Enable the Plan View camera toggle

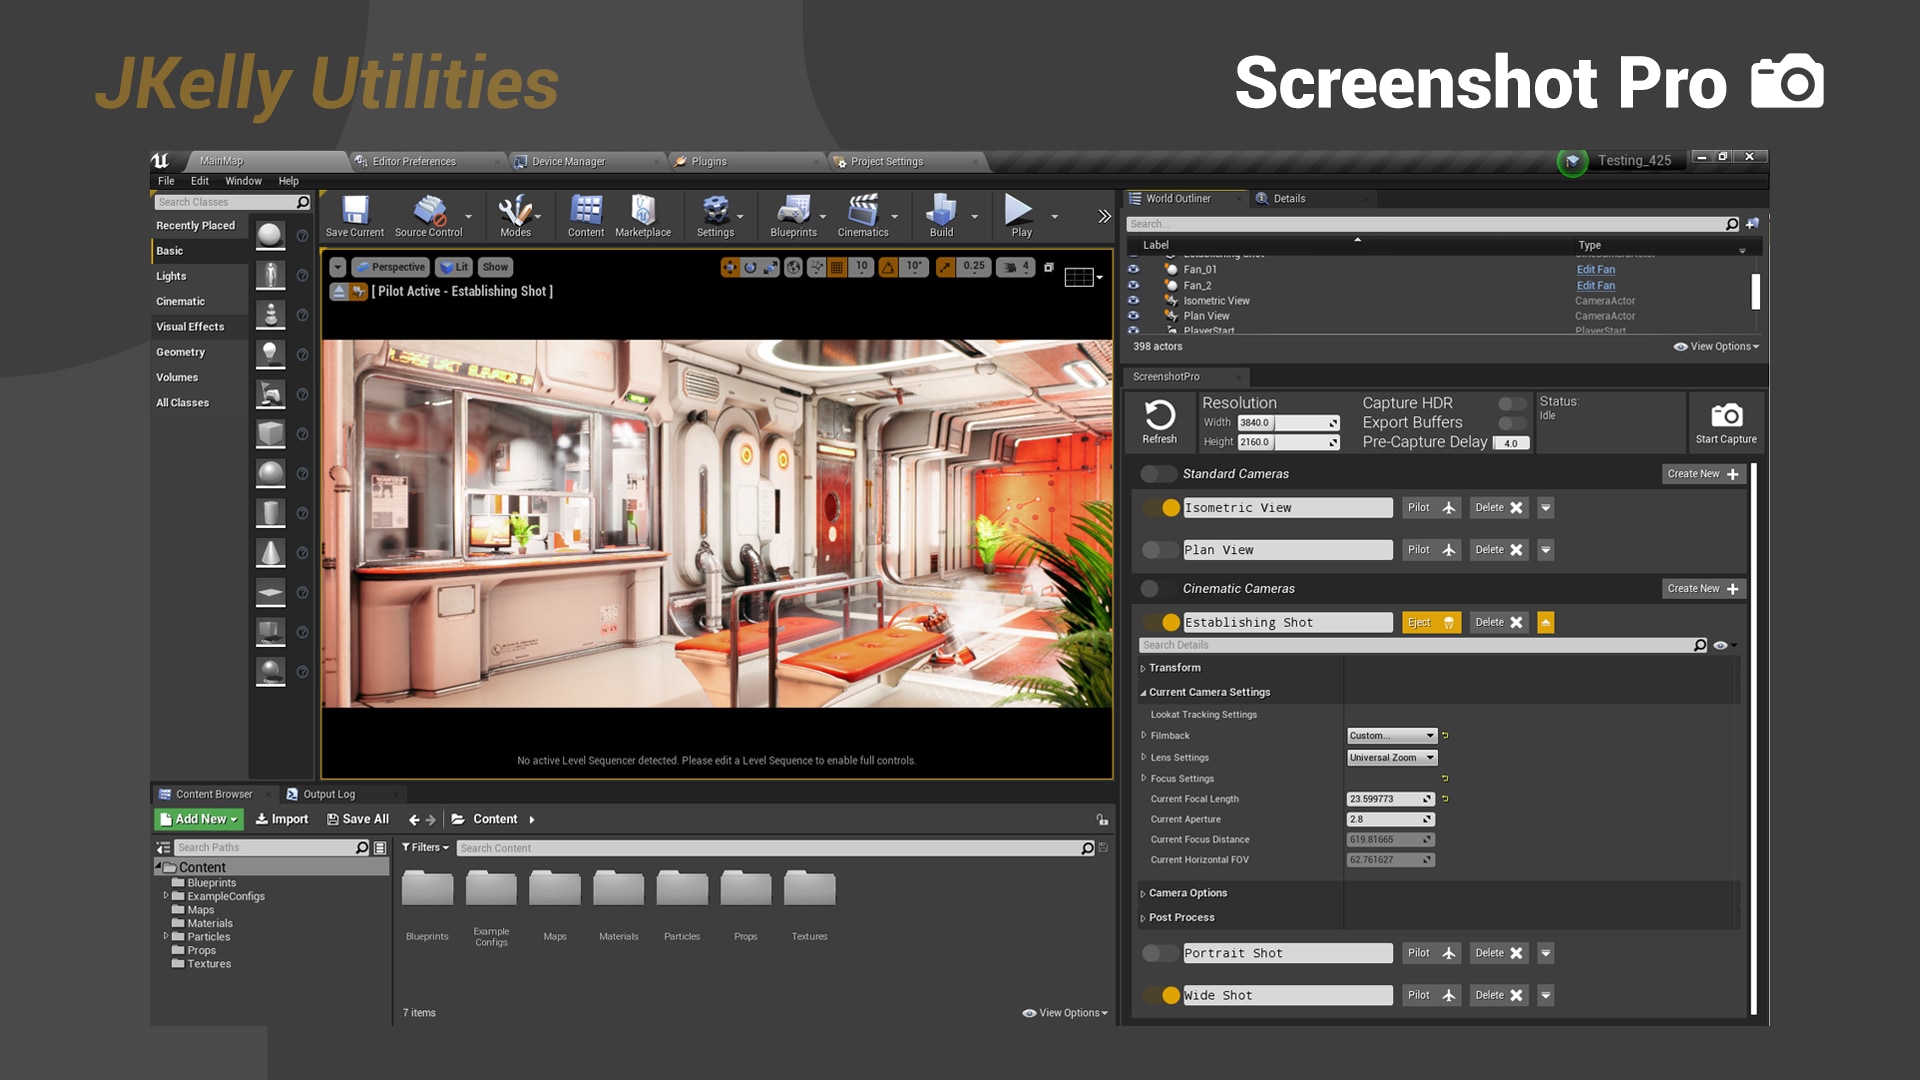[x=1160, y=550]
